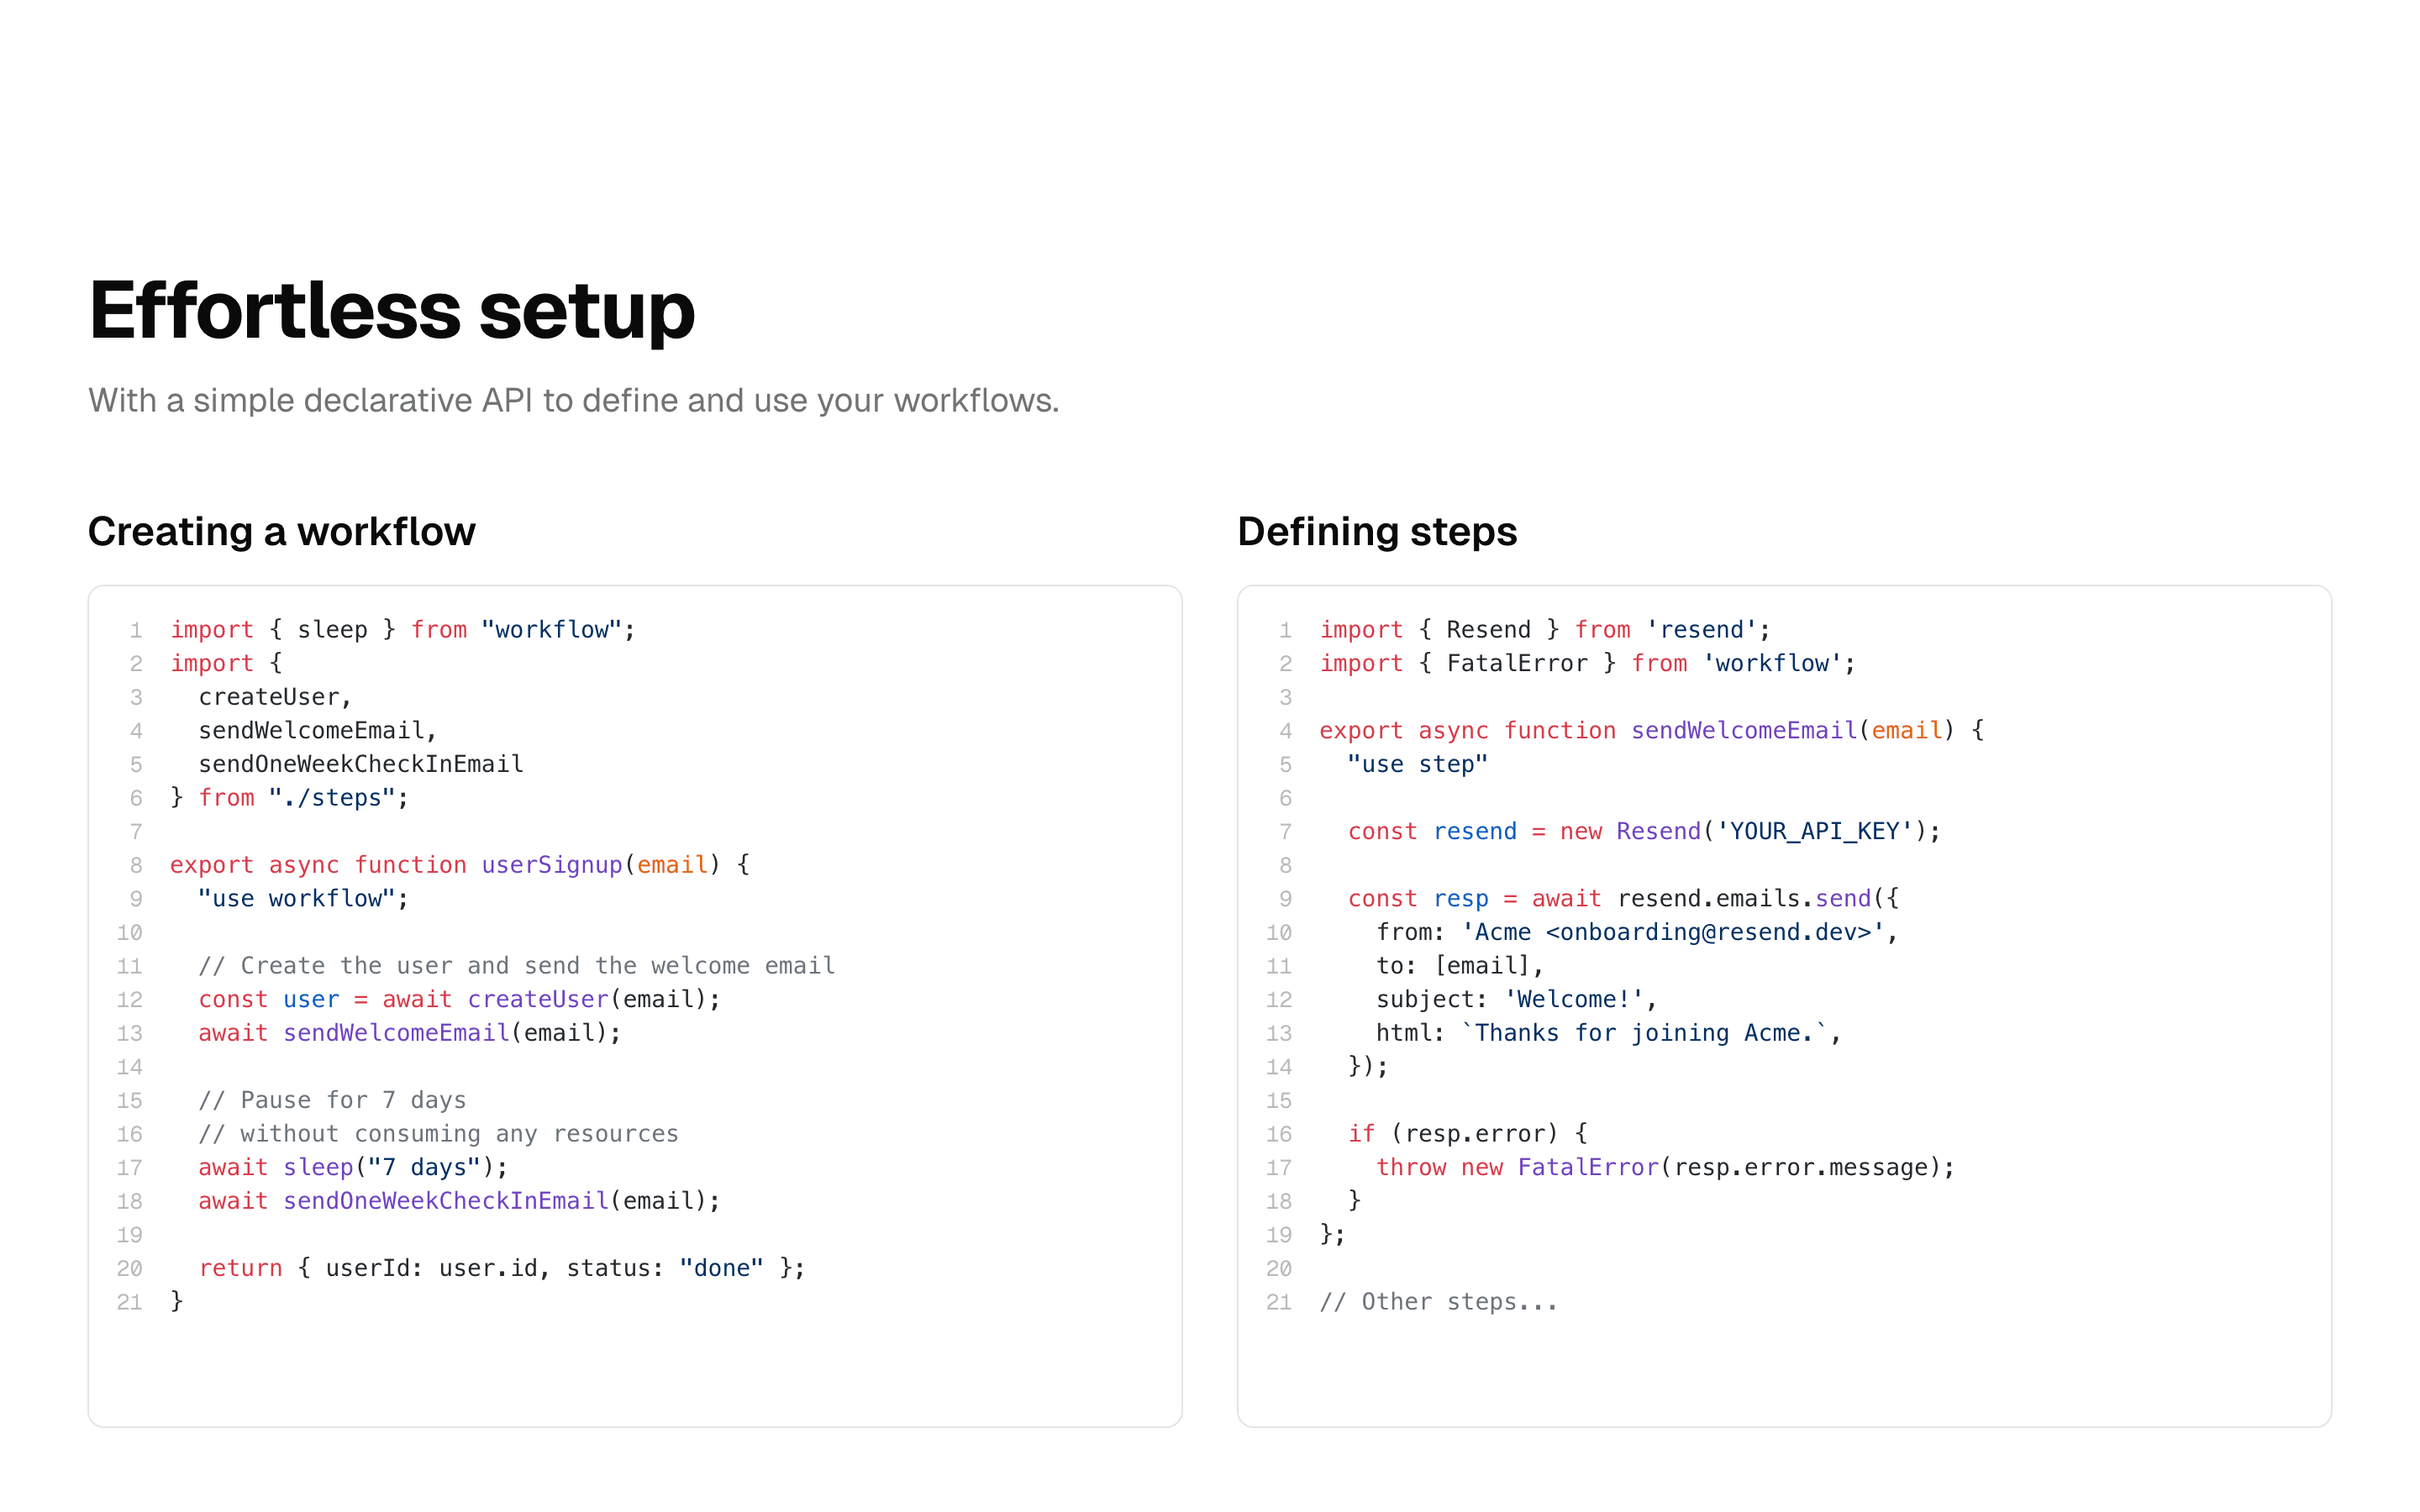Select the sleep import from "workflow"
The width and height of the screenshot is (2420, 1512).
point(400,629)
